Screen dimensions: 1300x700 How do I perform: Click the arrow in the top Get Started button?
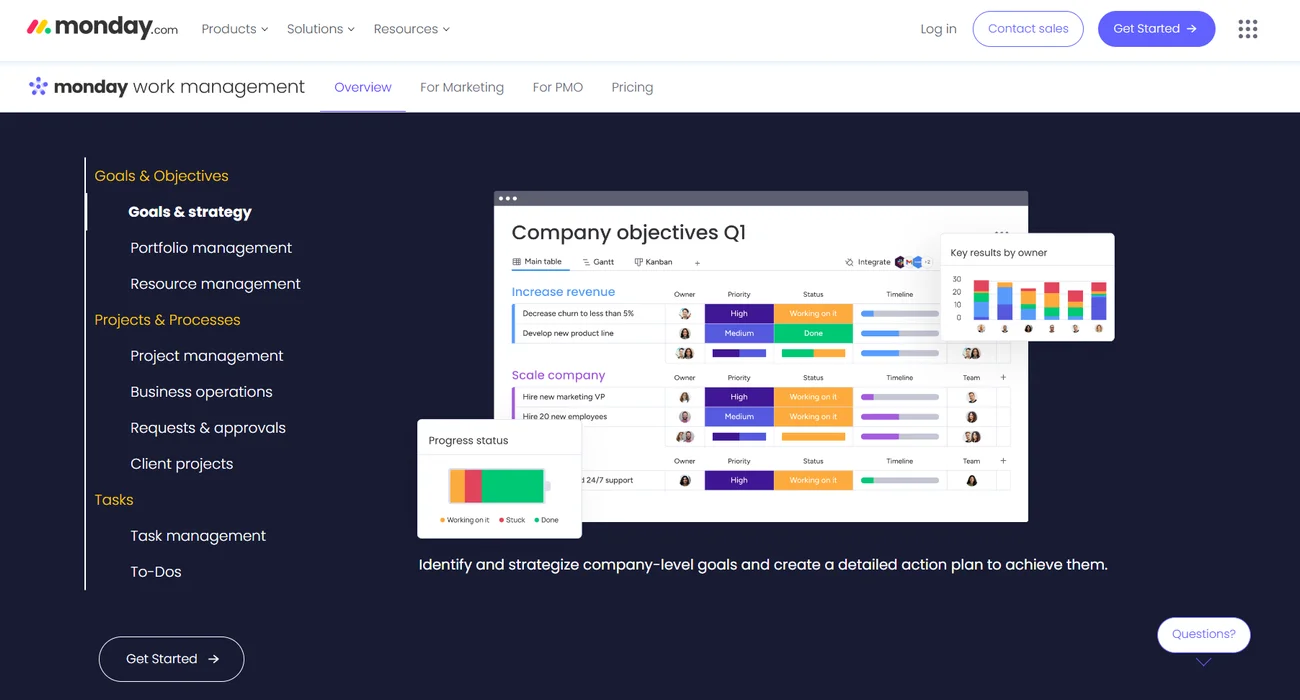(x=1191, y=29)
